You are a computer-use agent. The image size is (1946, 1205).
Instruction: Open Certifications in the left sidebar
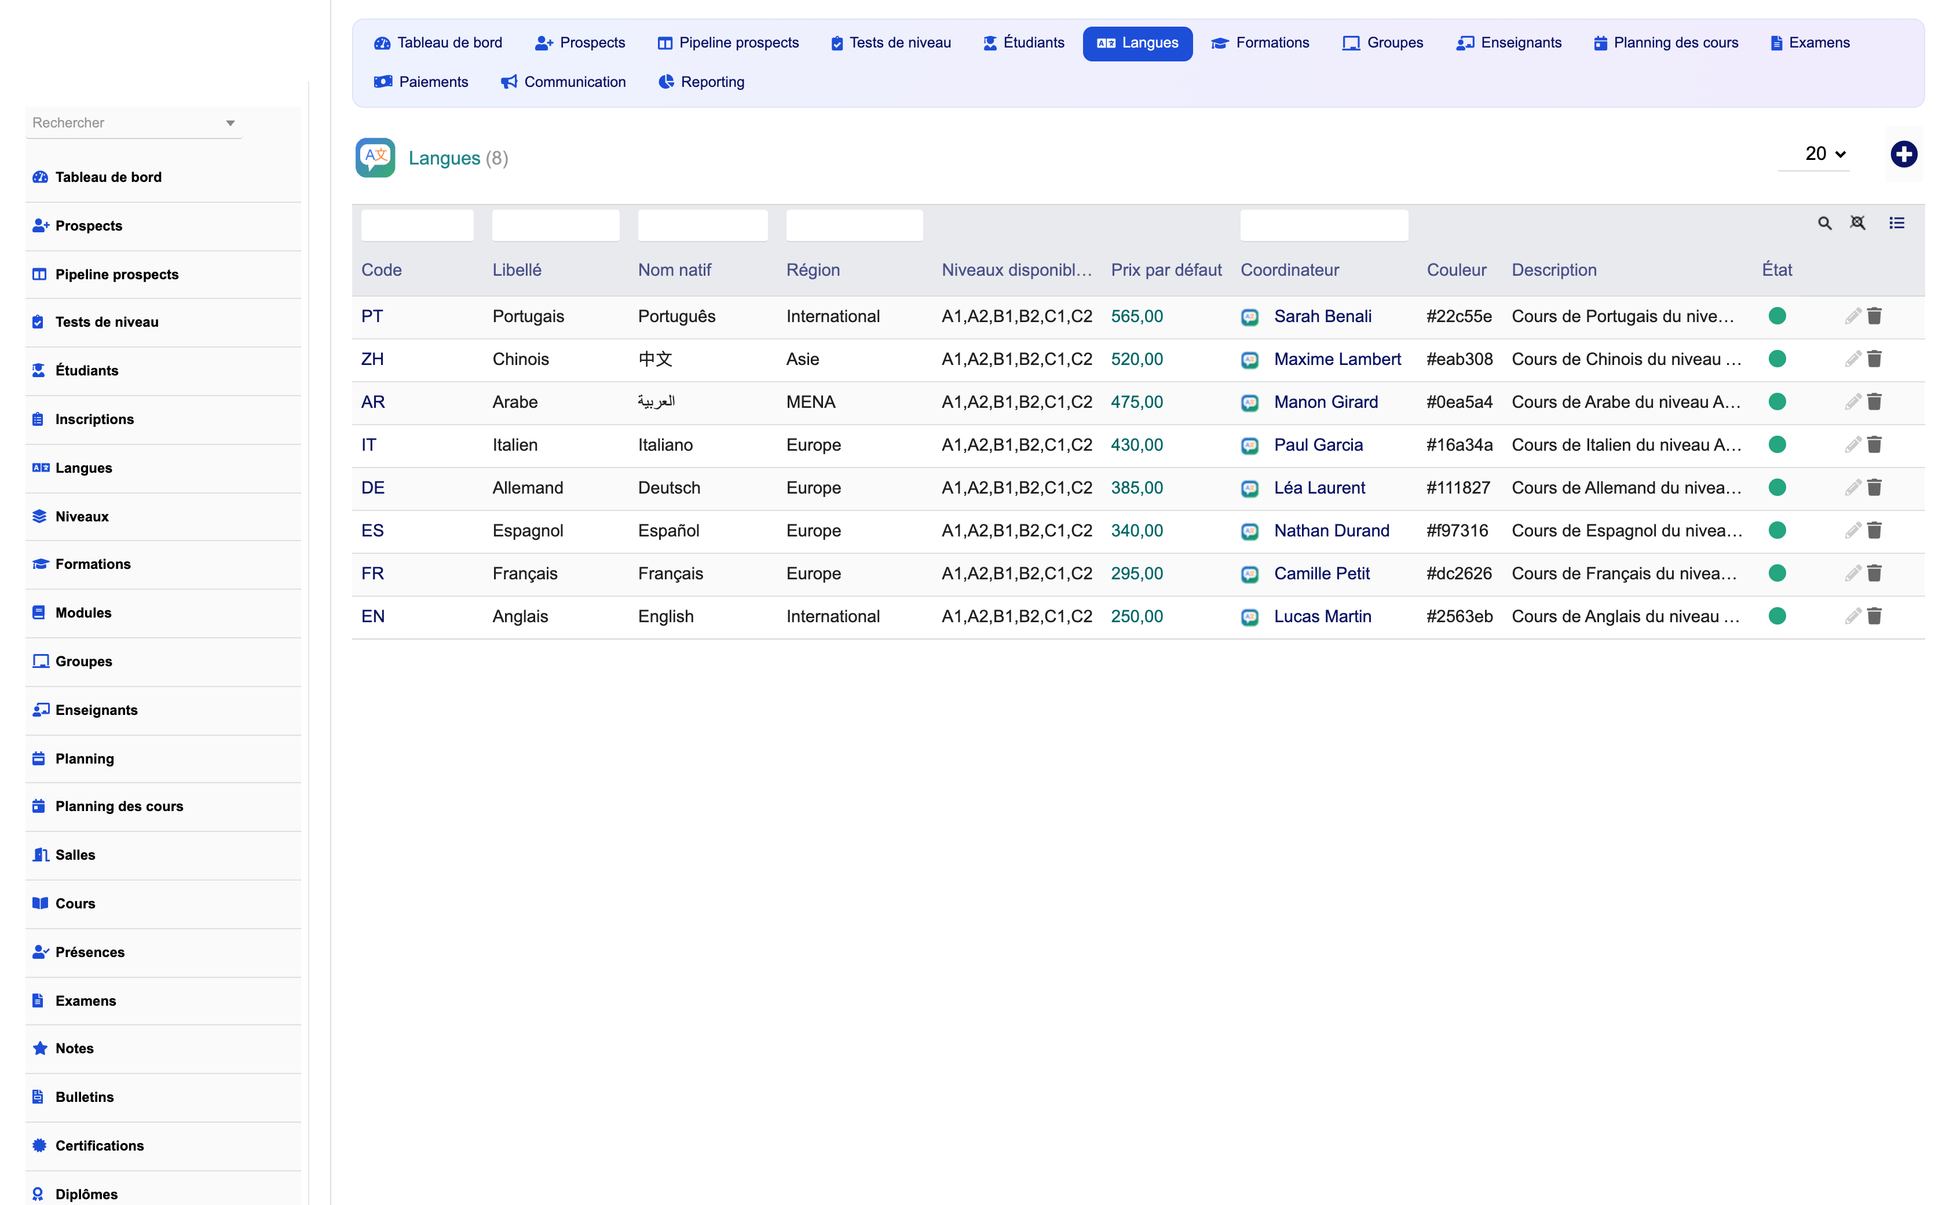pos(163,1146)
